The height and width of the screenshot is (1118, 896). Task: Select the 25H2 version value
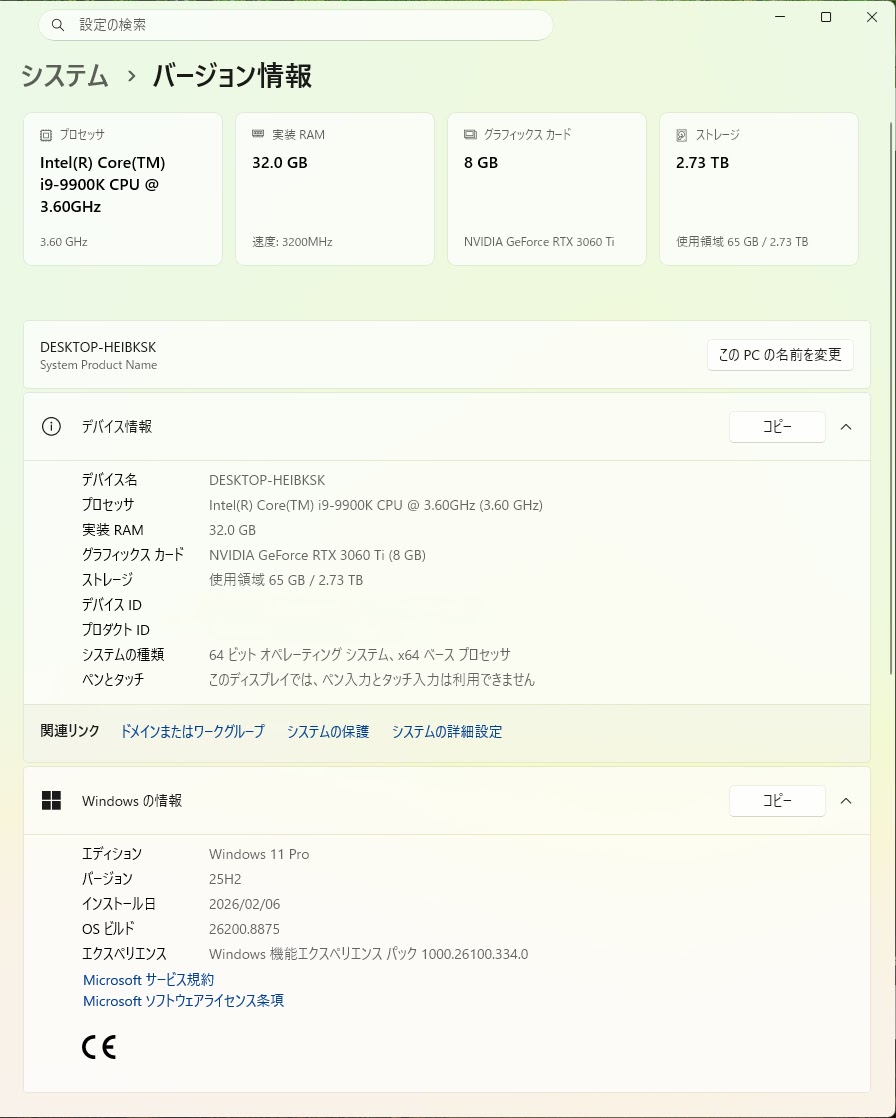coord(225,879)
